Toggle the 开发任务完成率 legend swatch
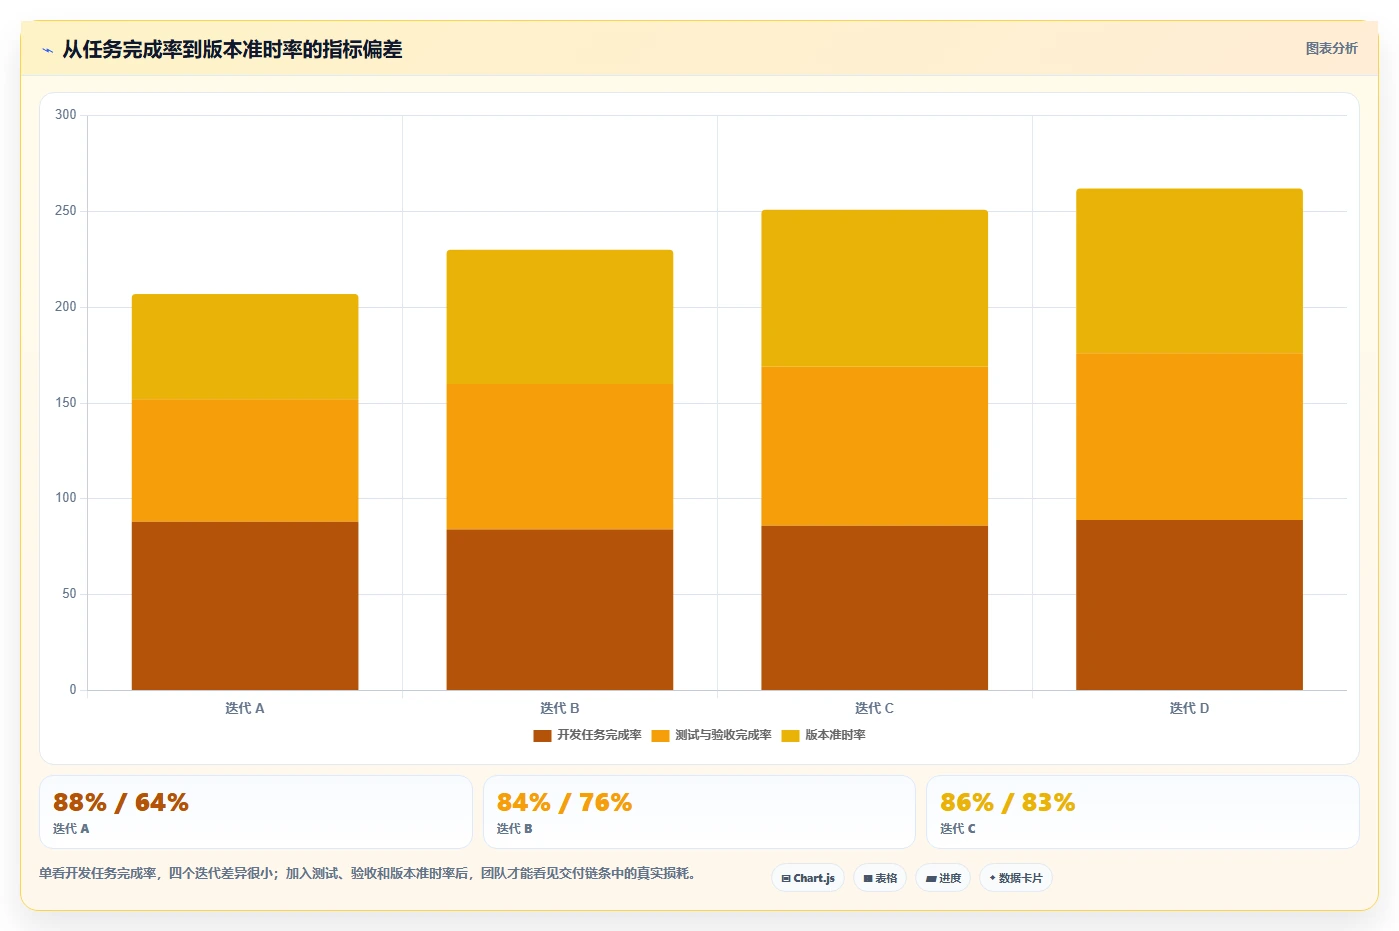Screen dimensions: 1399x931 pyautogui.click(x=542, y=736)
